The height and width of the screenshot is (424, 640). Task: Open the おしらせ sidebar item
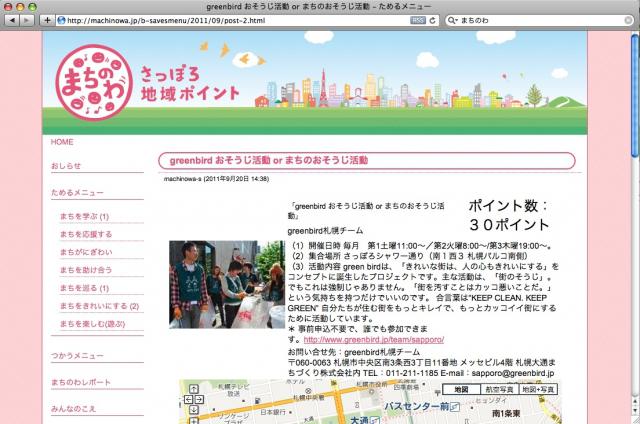point(66,166)
